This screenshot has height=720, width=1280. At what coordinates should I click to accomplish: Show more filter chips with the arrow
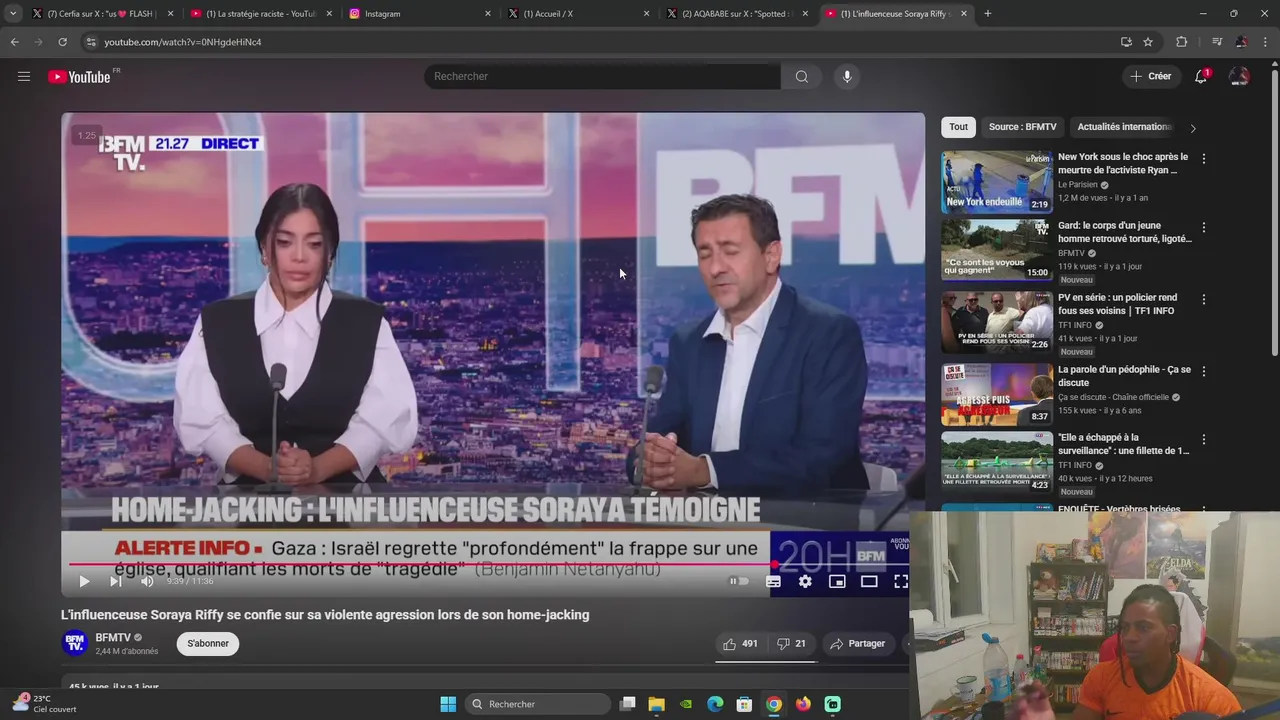(1192, 128)
